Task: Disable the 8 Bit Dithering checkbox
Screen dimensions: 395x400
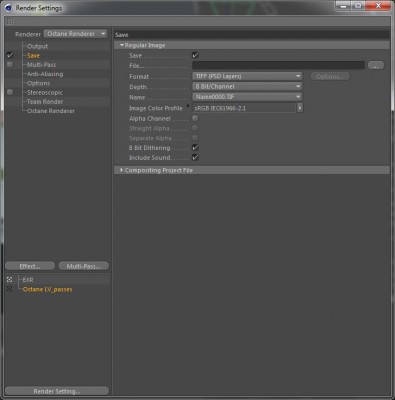Action: coord(195,147)
